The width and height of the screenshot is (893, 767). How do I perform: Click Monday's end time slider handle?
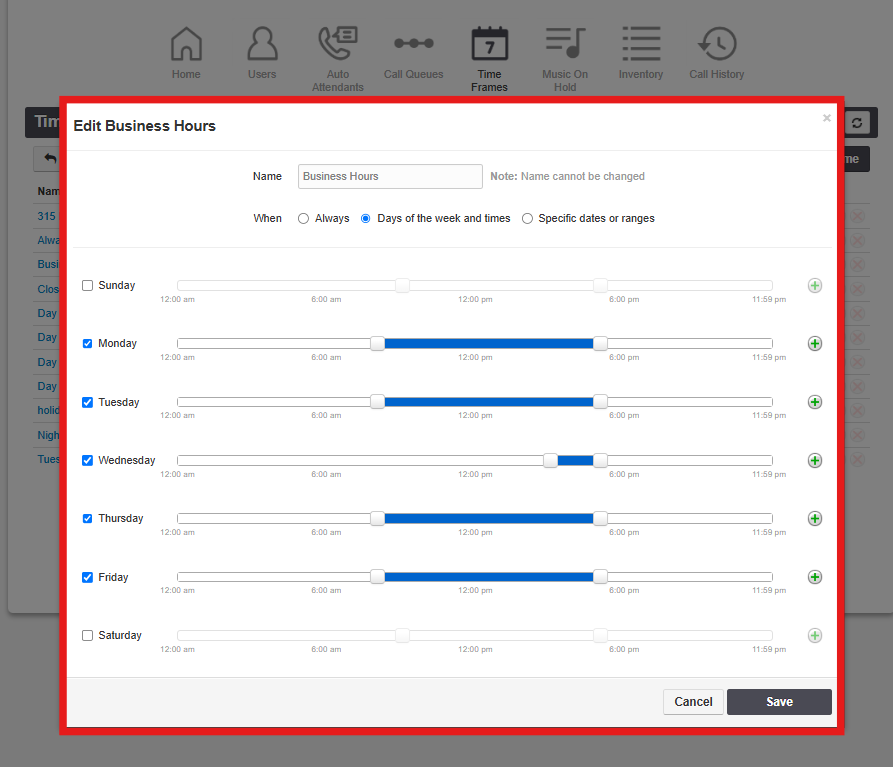[x=600, y=343]
